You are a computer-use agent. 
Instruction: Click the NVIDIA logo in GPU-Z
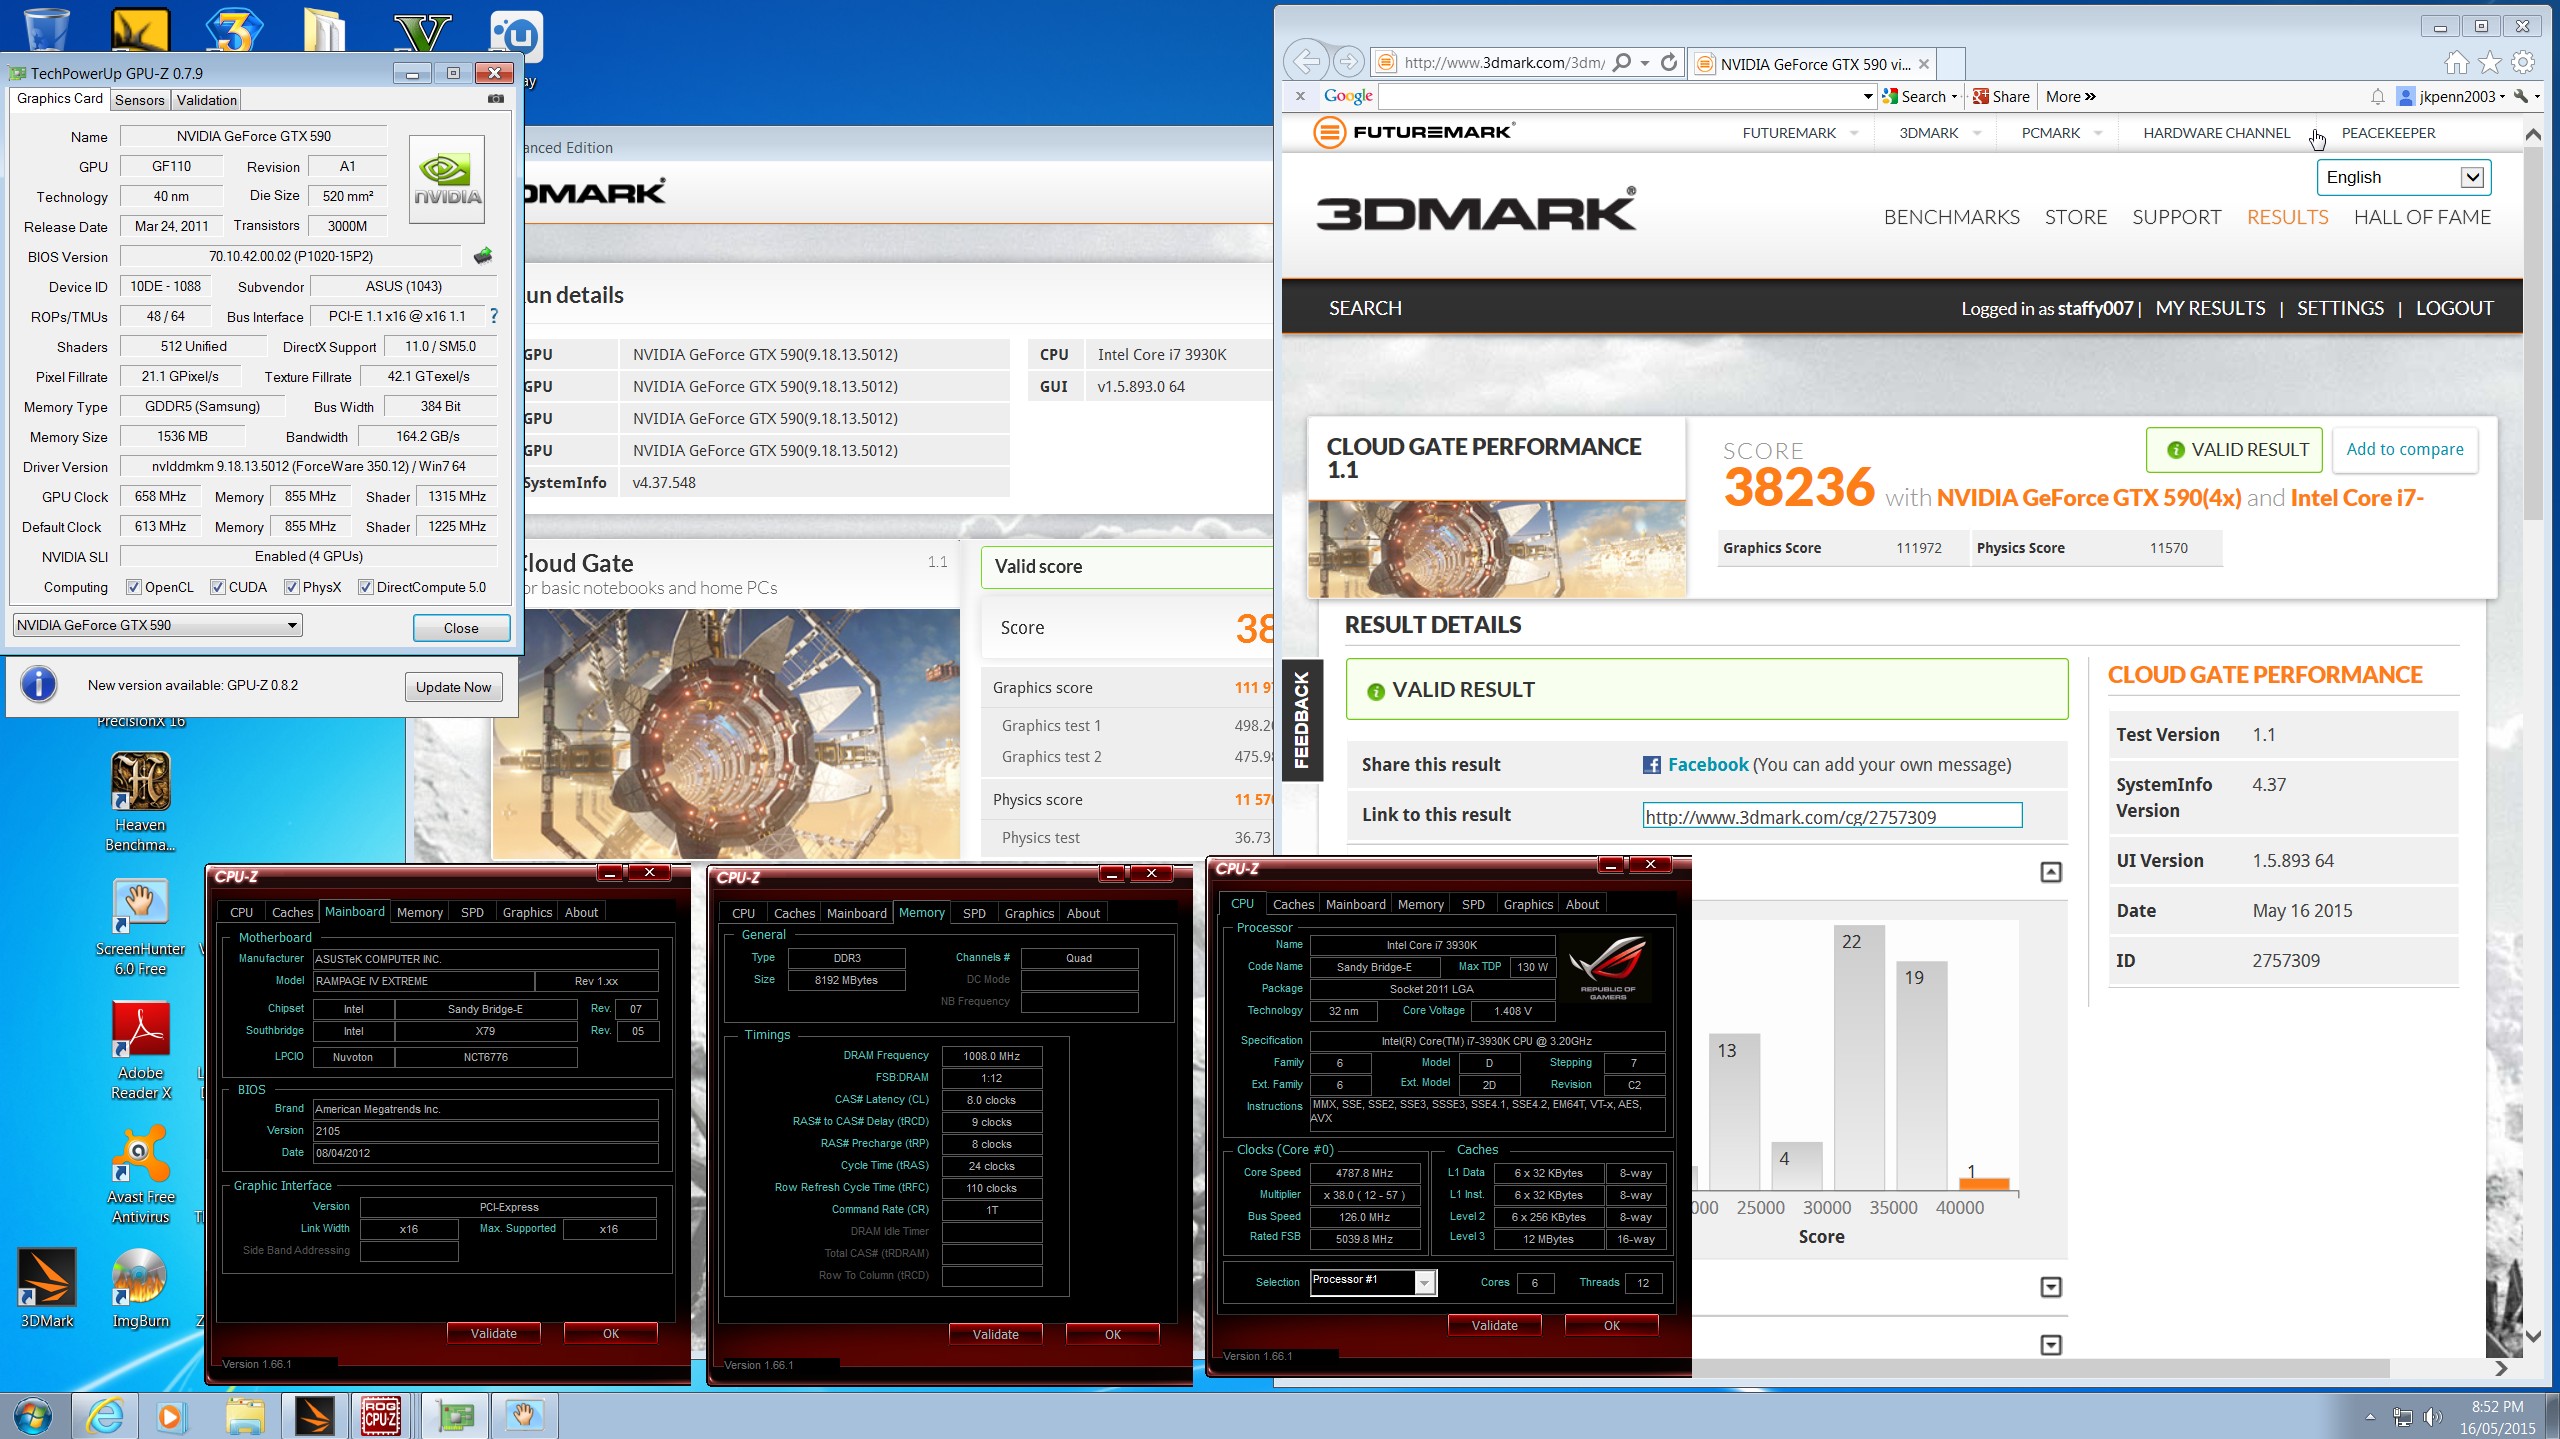click(x=447, y=180)
